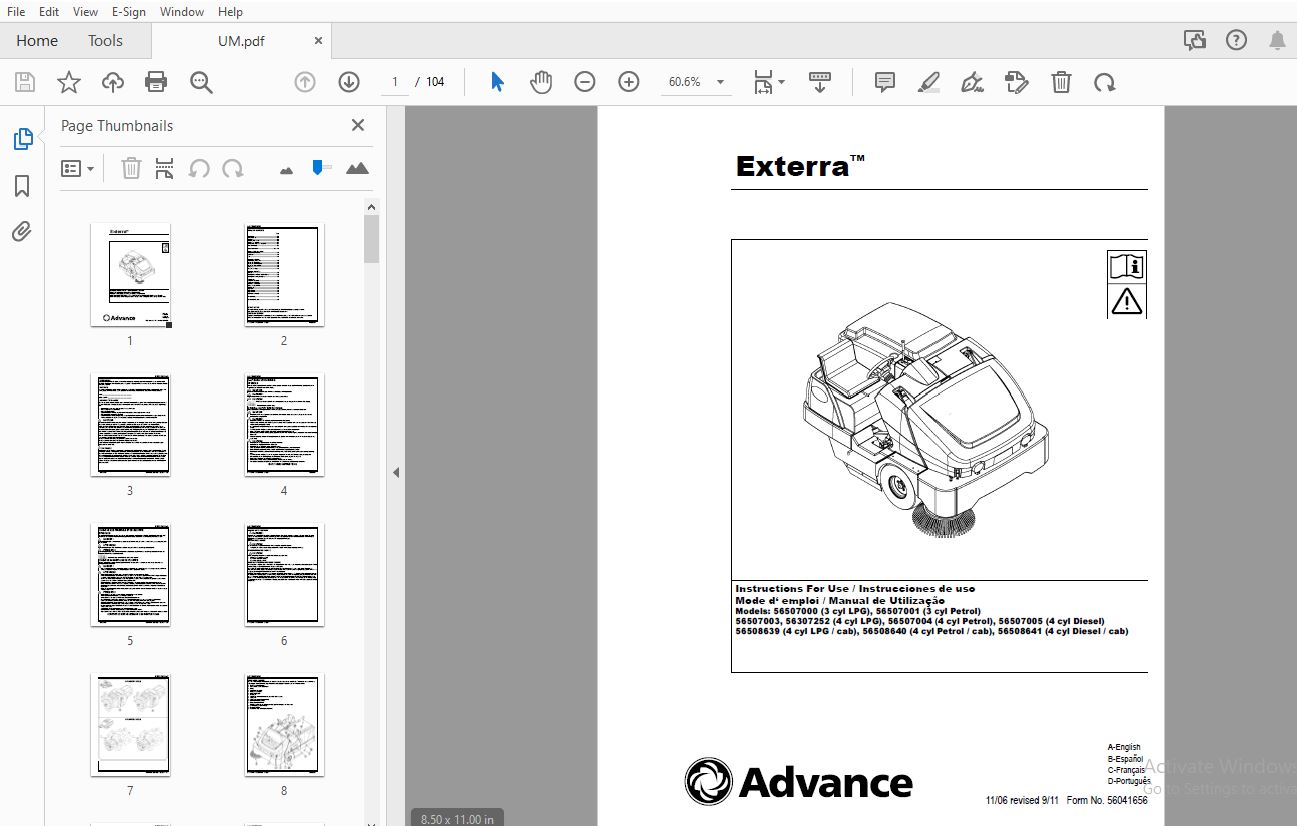
Task: Select page 8 thumbnail
Action: (284, 725)
